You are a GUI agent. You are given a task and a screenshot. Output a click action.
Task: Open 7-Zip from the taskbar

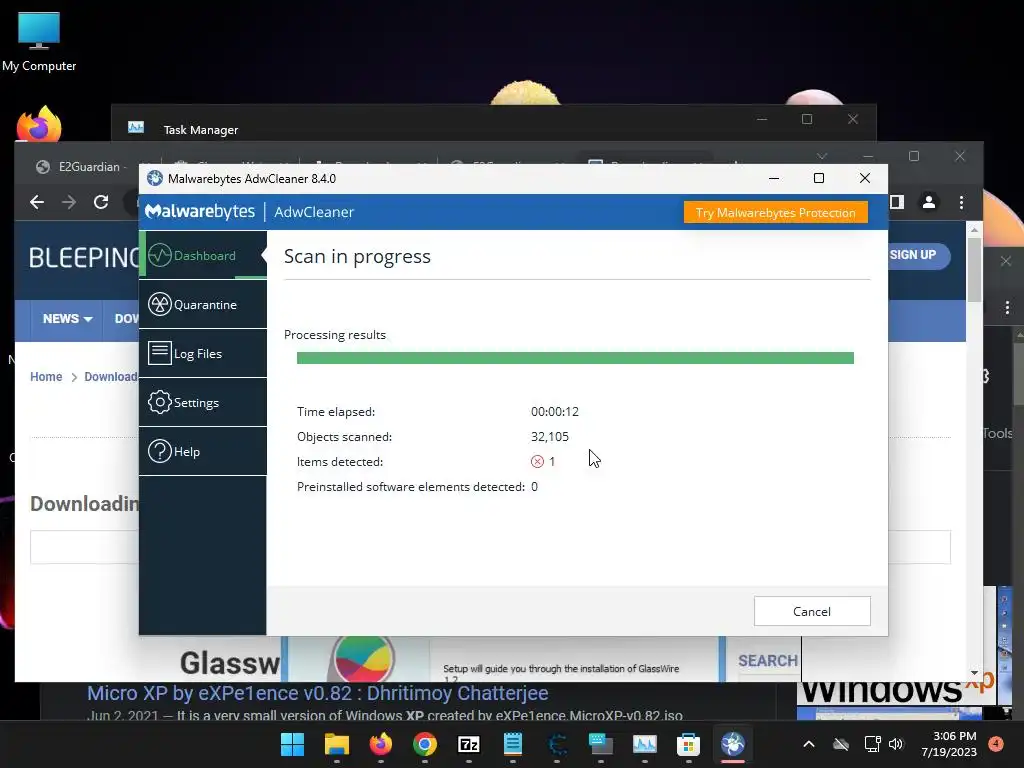(469, 744)
